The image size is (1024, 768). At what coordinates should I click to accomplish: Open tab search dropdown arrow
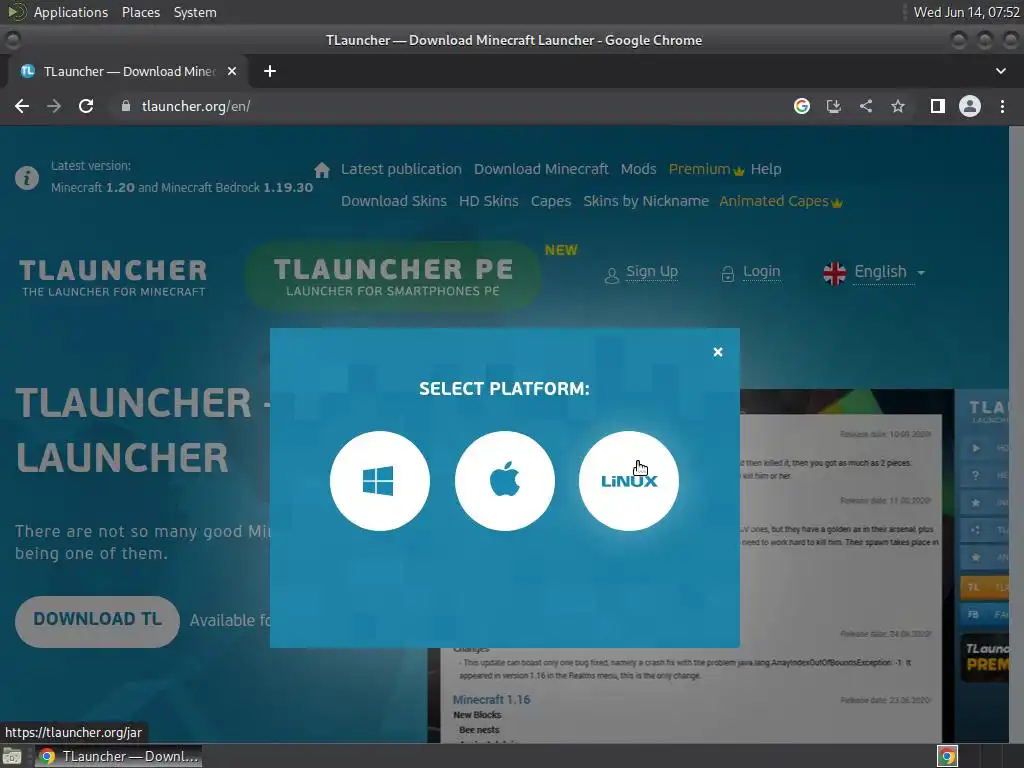pos(1000,71)
